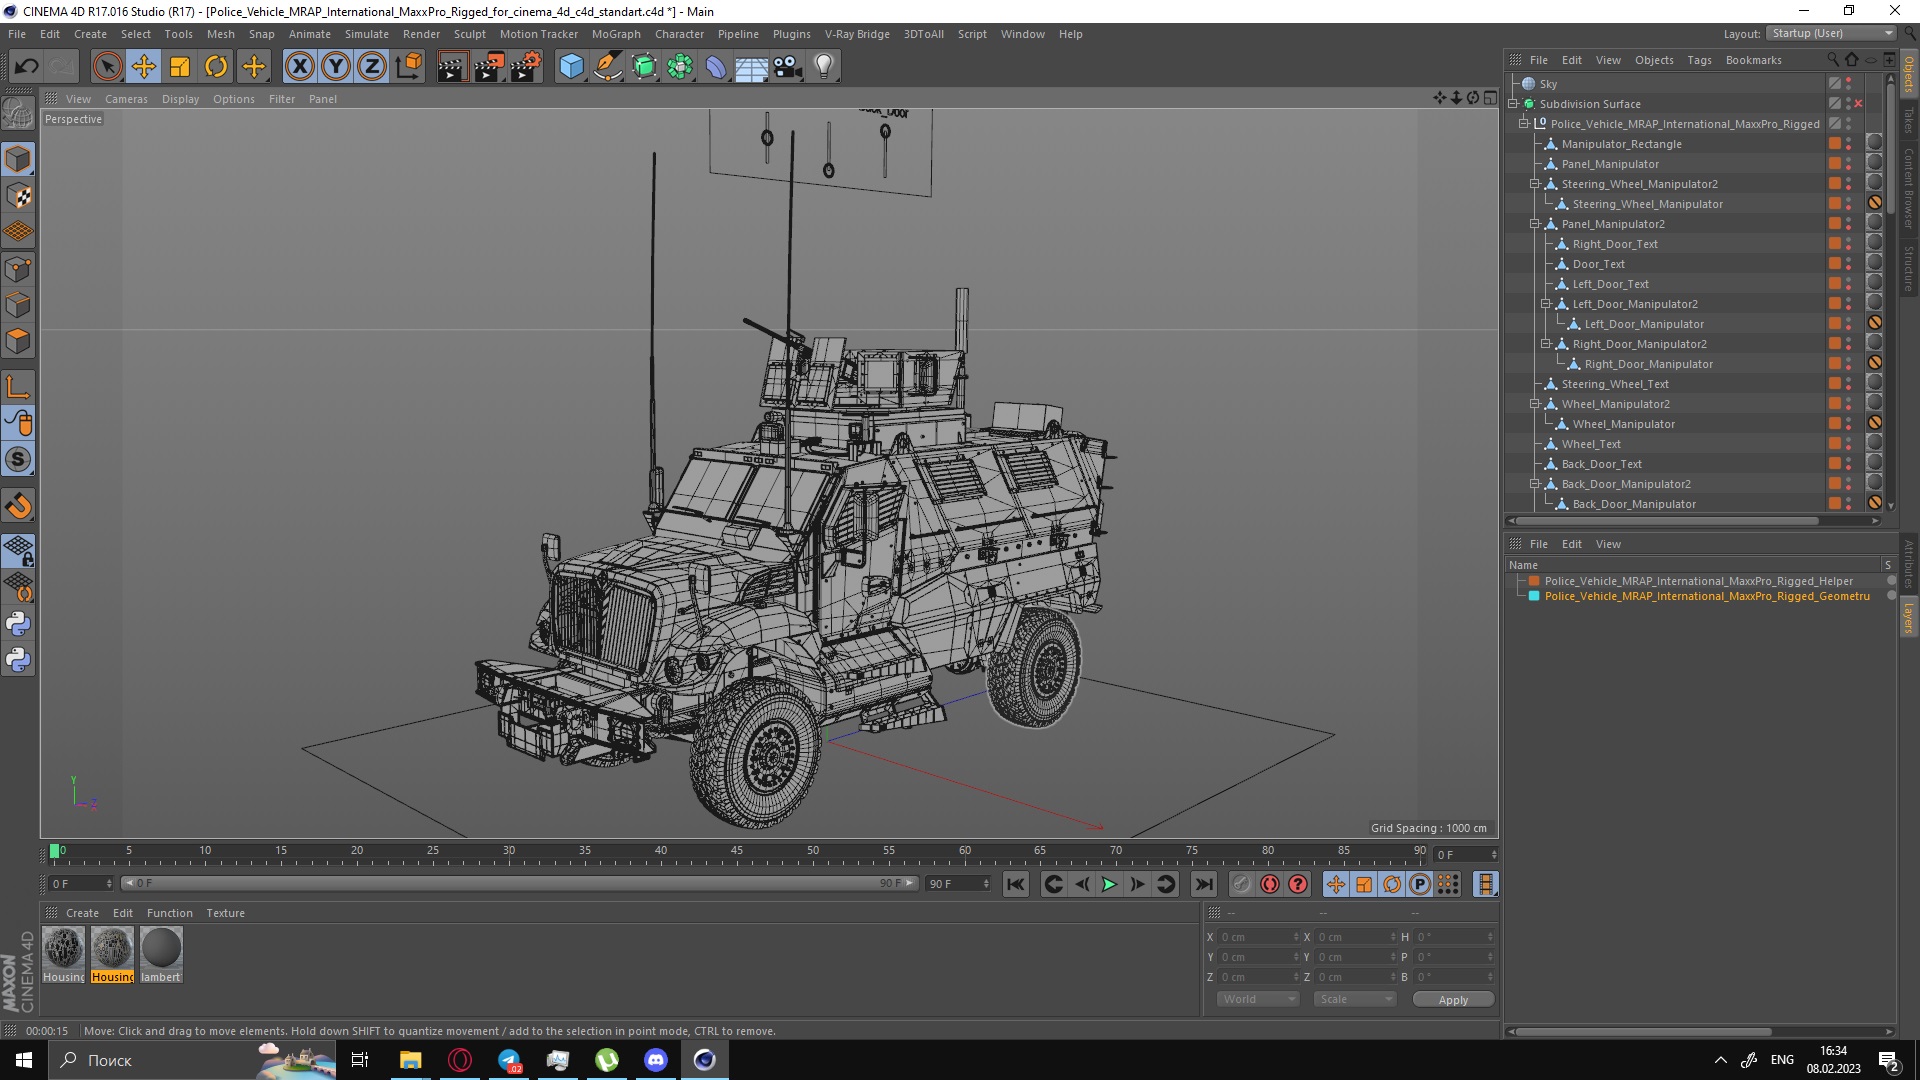Open Windows File Explorer from taskbar
The width and height of the screenshot is (1920, 1080).
410,1060
